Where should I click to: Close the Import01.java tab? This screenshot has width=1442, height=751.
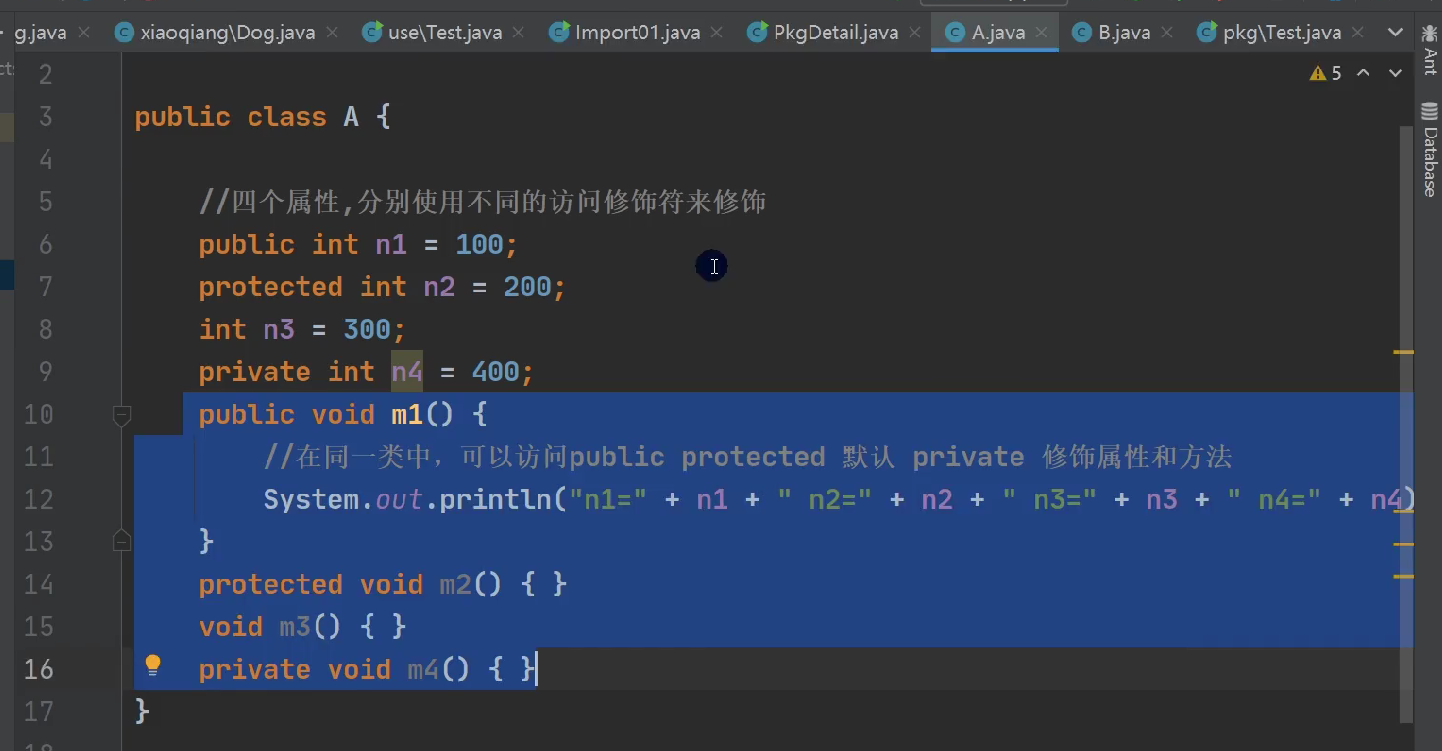(x=717, y=32)
